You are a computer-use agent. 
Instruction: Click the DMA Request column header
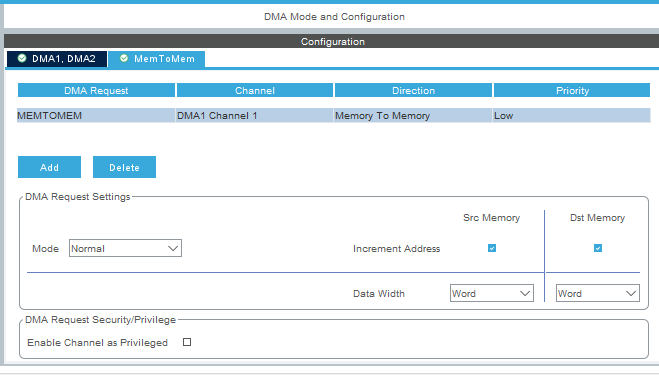pyautogui.click(x=96, y=90)
